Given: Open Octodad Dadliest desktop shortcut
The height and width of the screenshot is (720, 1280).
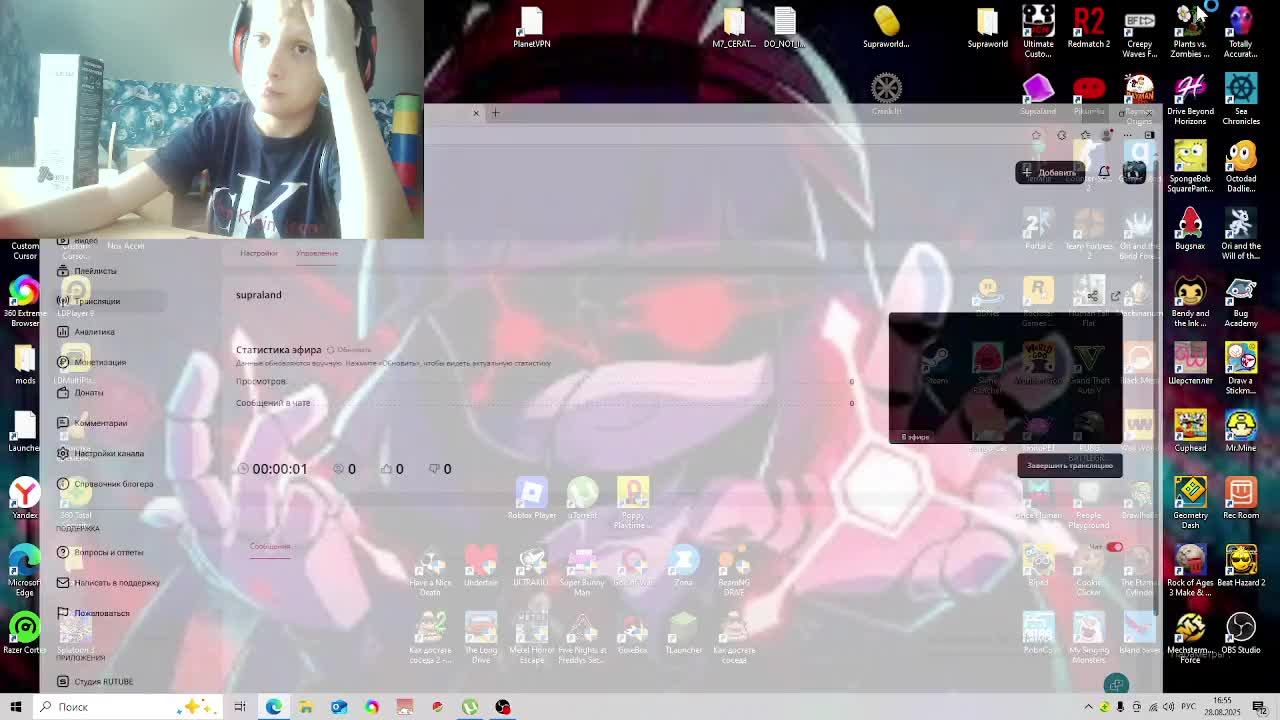Looking at the screenshot, I should (1241, 166).
